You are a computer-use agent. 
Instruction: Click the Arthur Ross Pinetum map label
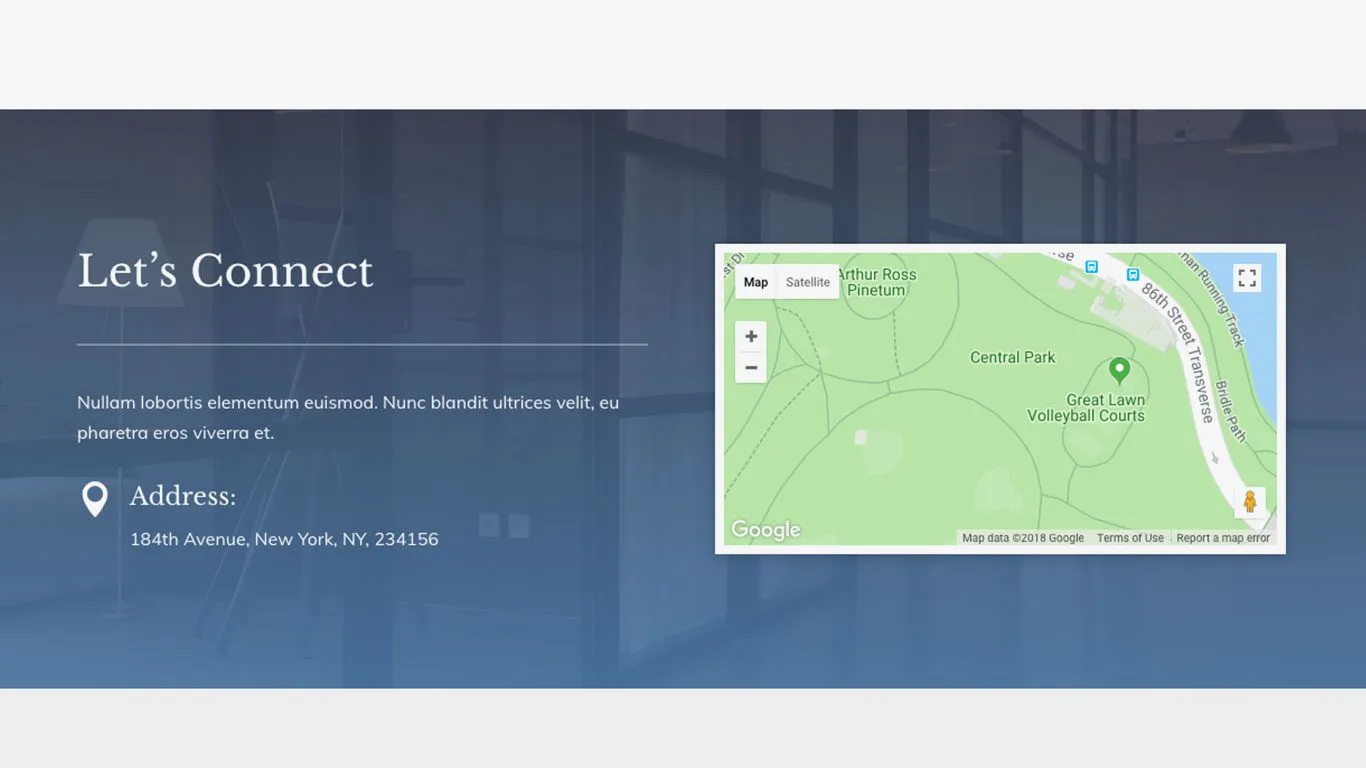[x=876, y=282]
